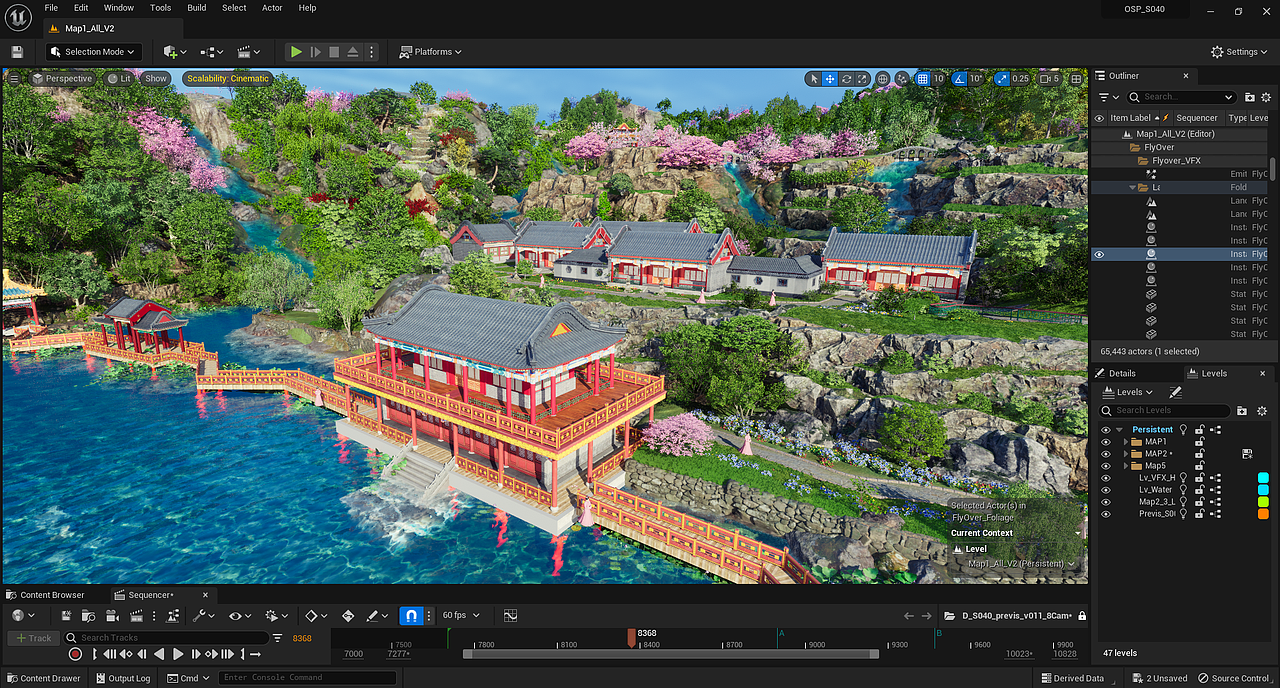Adjust camera speed setting 5
The width and height of the screenshot is (1280, 688).
click(x=1050, y=79)
